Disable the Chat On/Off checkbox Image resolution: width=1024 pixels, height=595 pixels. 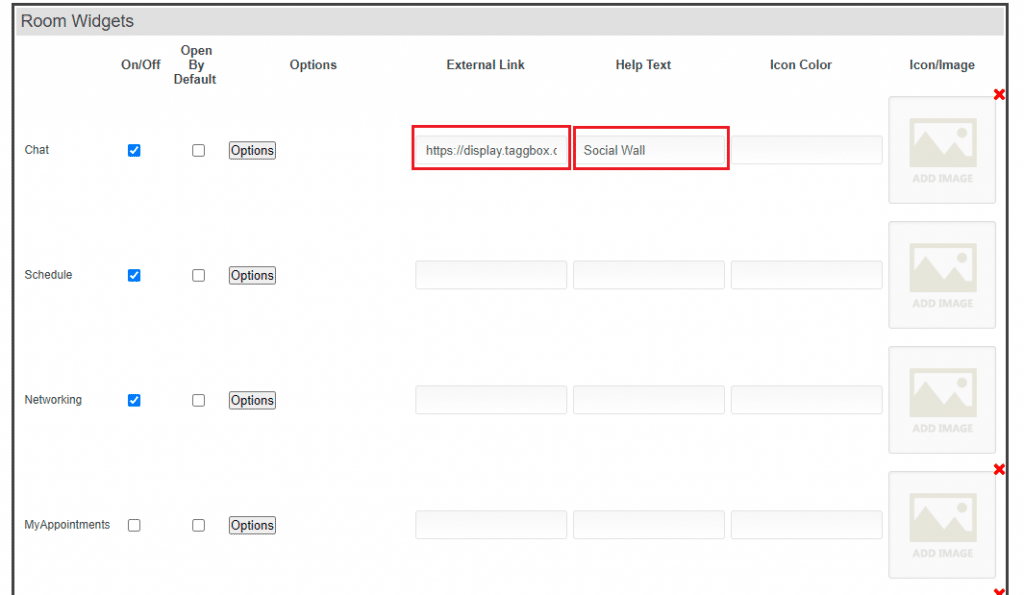pos(134,150)
